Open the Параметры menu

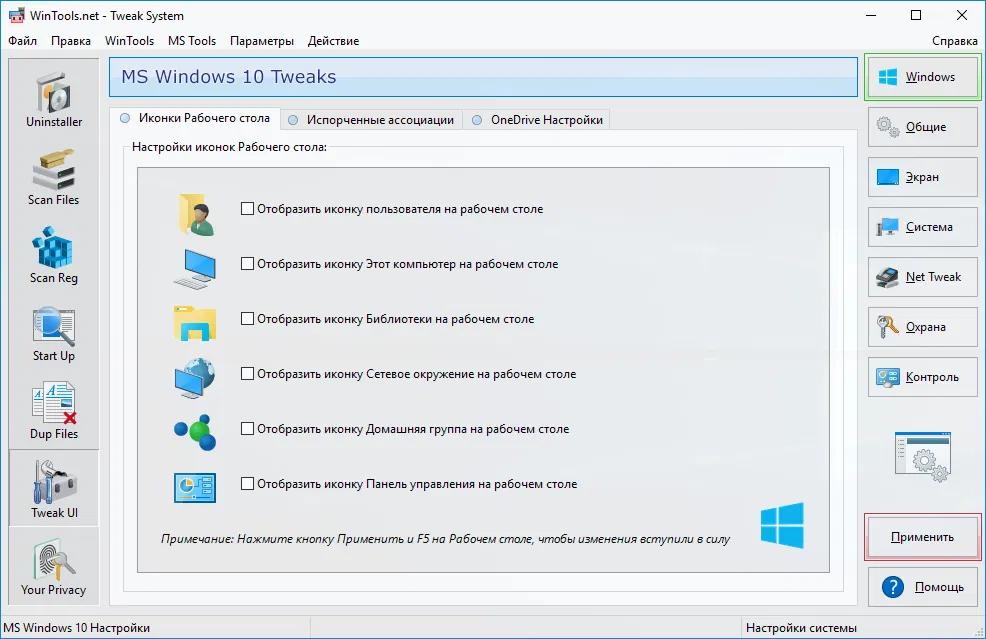tap(262, 41)
